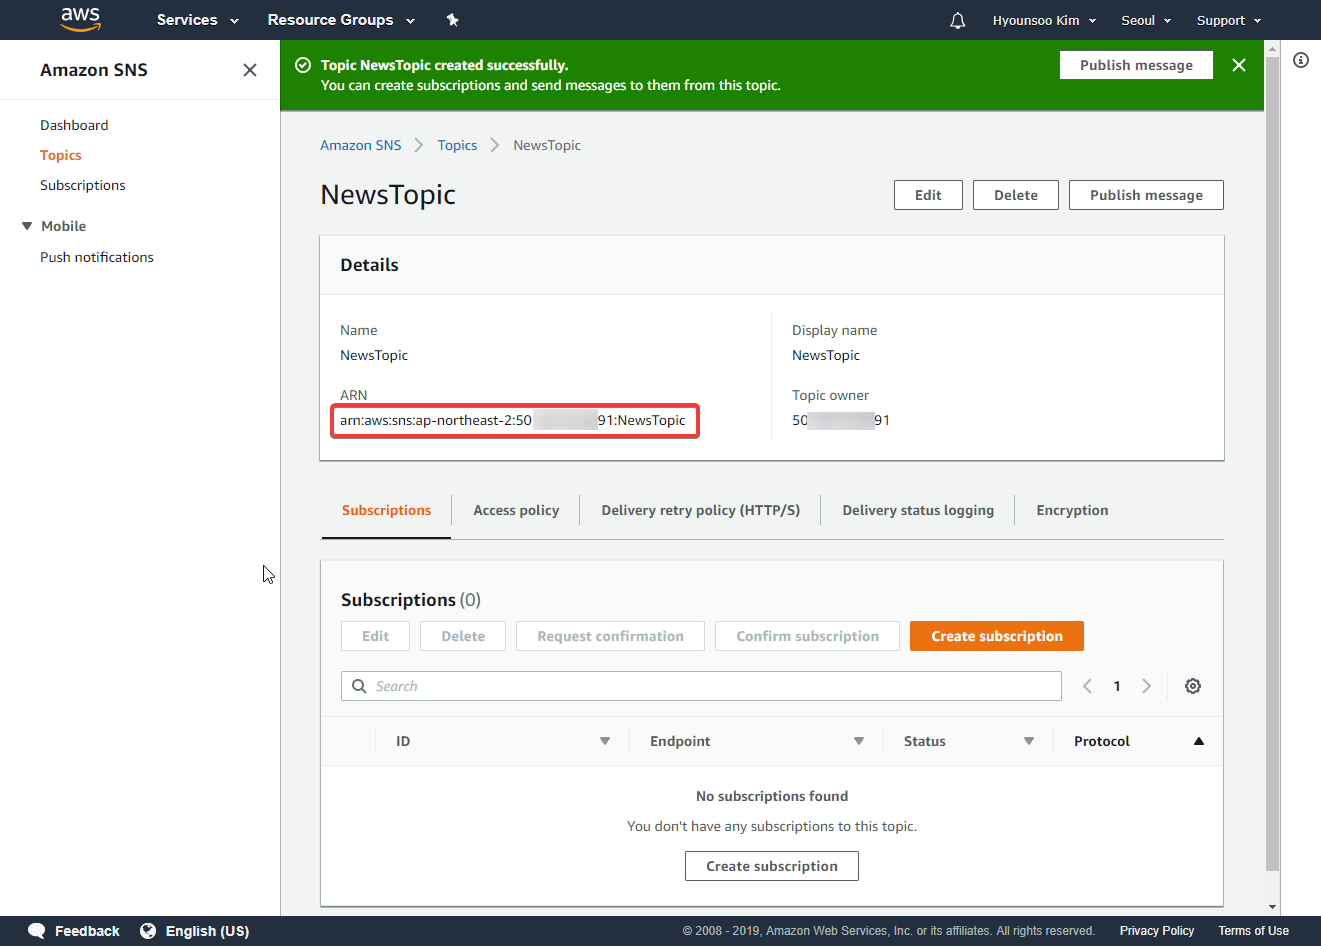1321x946 pixels.
Task: Click the AWS logo home icon
Action: 80,19
